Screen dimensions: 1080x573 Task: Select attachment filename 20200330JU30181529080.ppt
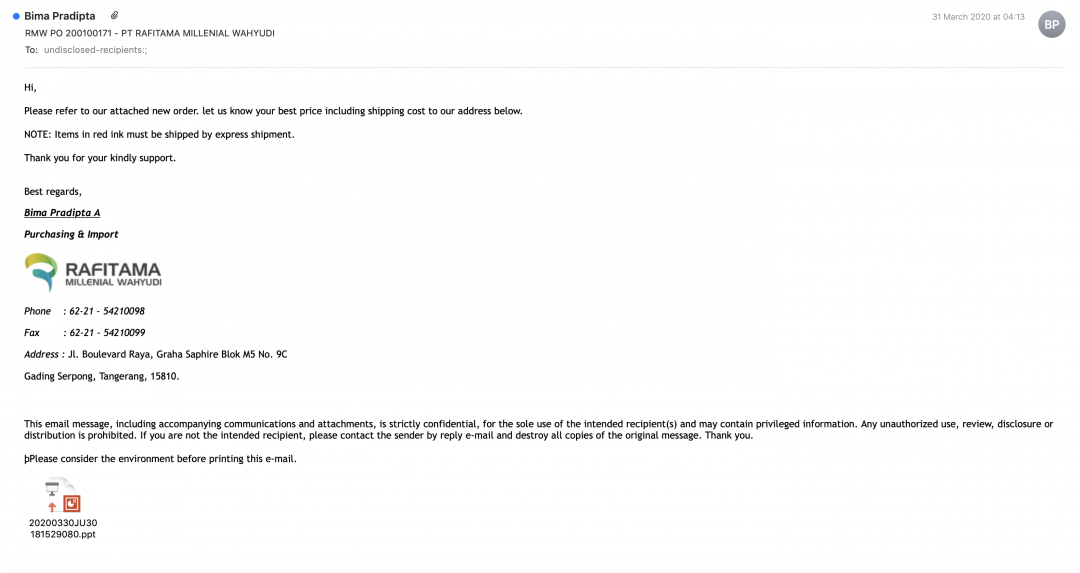point(63,528)
